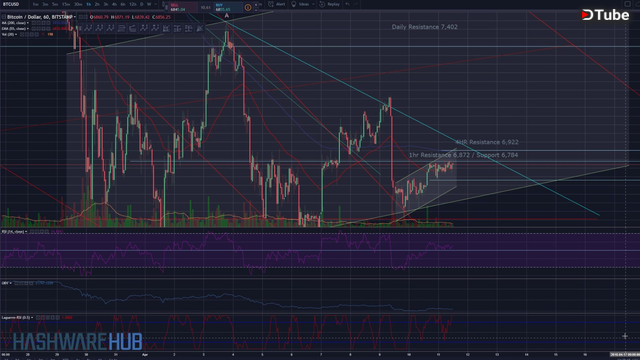Switch chart to 2h timeframe
The image size is (640, 360).
(x=97, y=4)
